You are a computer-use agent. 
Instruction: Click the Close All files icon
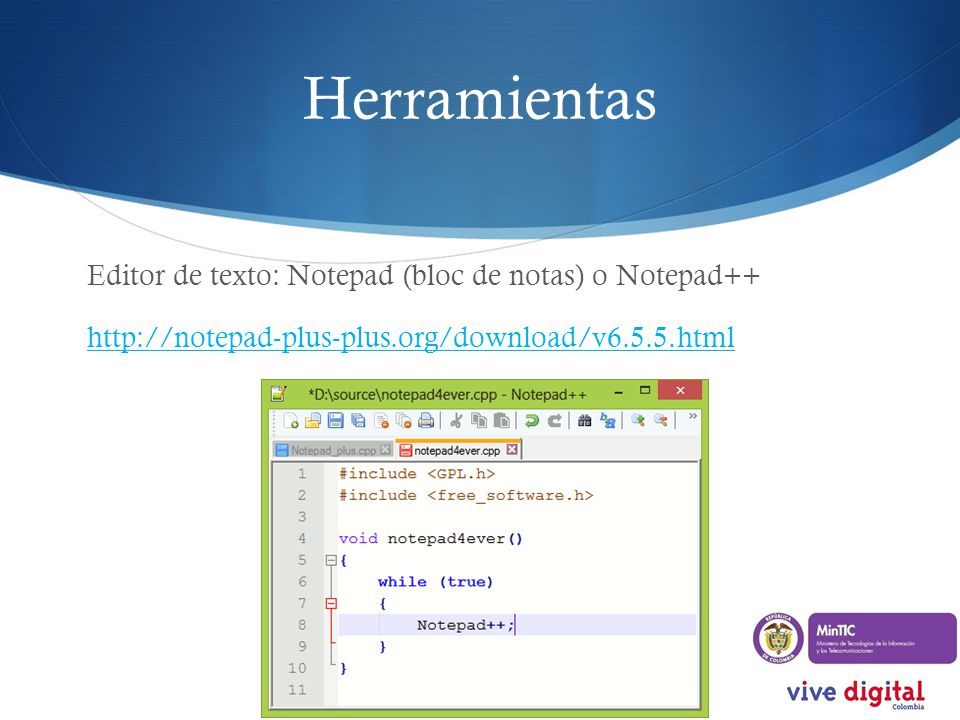pos(403,421)
